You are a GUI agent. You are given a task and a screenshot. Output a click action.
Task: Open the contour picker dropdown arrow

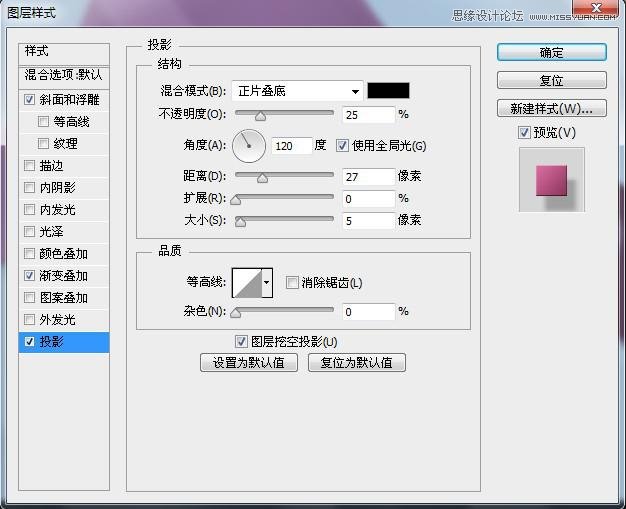267,283
